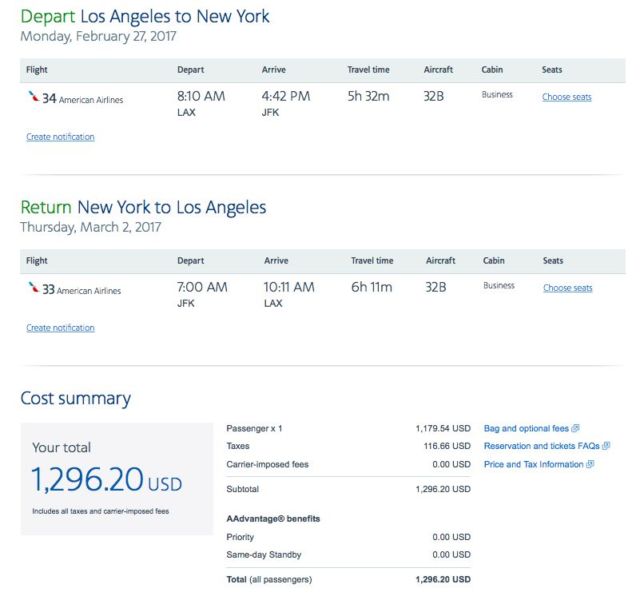Choose seats for the return JFK to LAX flight
This screenshot has height=600, width=640.
coord(567,288)
